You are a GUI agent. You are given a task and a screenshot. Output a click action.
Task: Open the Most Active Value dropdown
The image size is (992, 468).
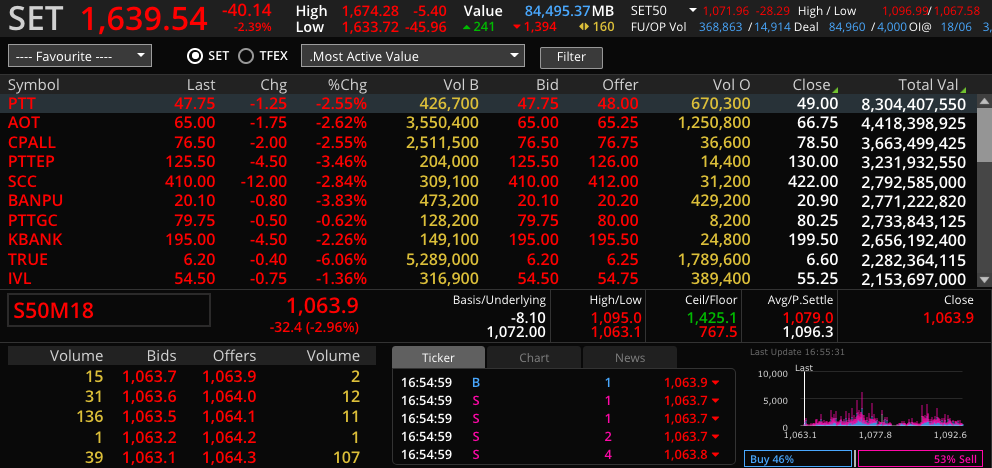pos(413,56)
